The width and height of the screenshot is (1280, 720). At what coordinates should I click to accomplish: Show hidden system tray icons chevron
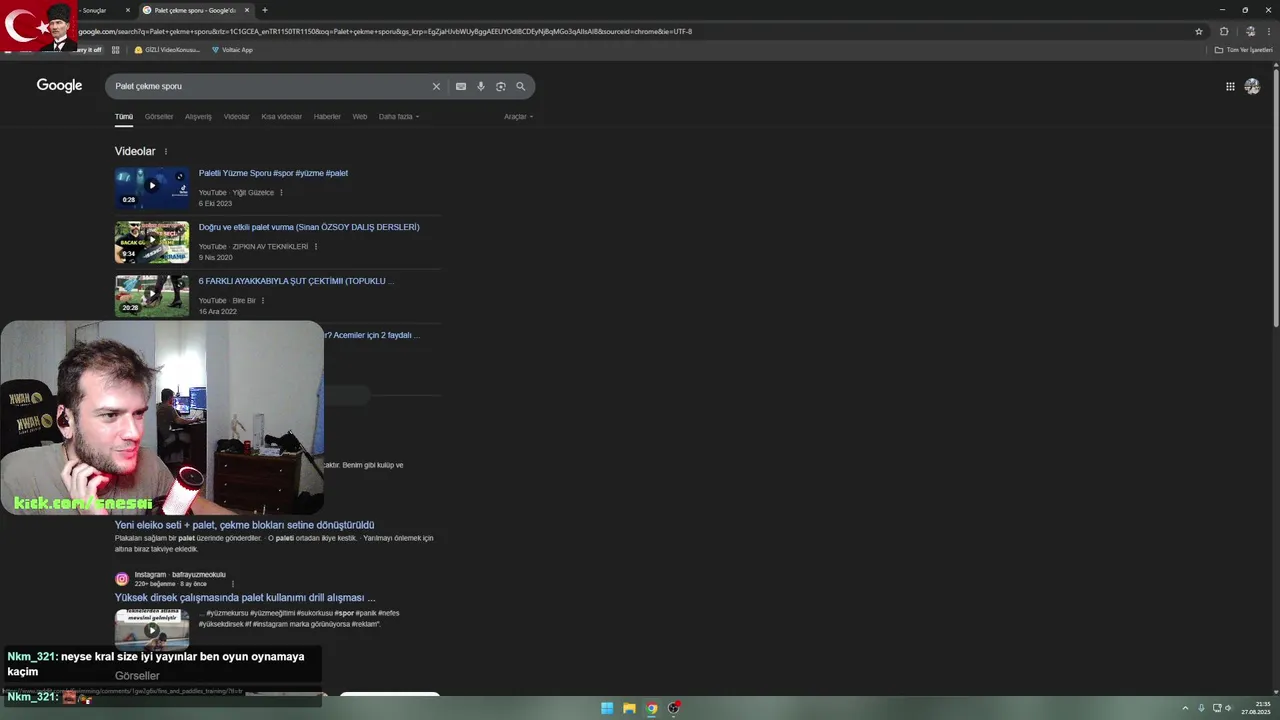pos(1186,708)
